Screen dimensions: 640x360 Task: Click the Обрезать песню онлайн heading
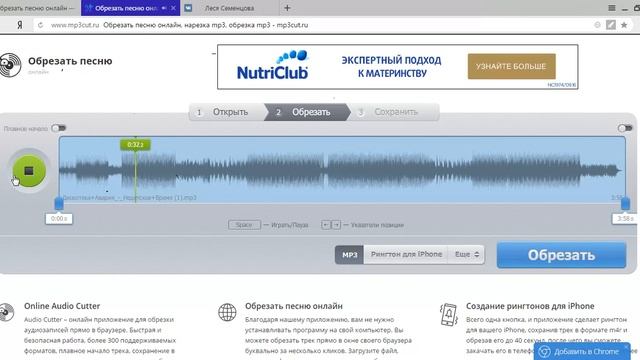[293, 306]
